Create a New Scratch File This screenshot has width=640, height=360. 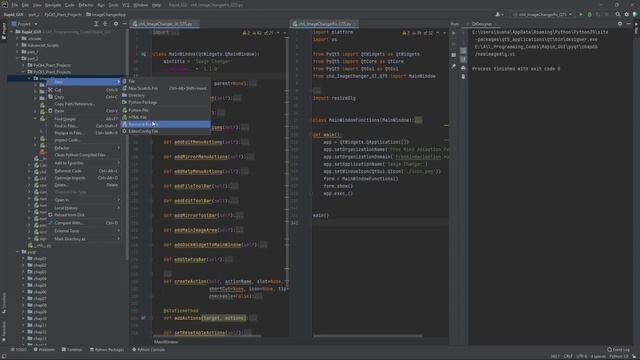[166, 88]
